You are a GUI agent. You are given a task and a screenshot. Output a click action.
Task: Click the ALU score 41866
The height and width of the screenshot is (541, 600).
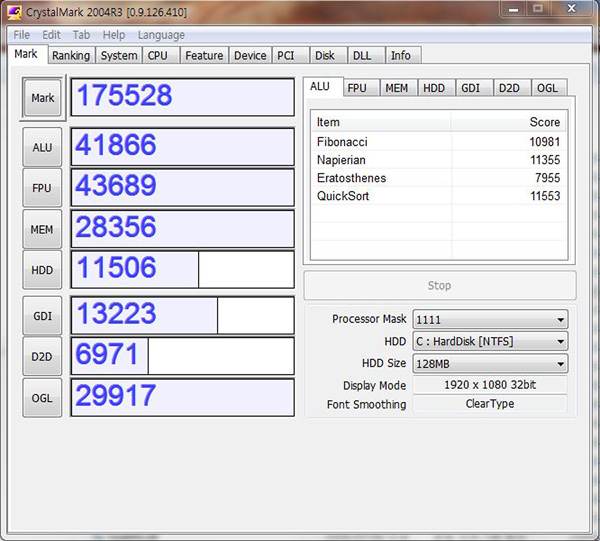183,147
